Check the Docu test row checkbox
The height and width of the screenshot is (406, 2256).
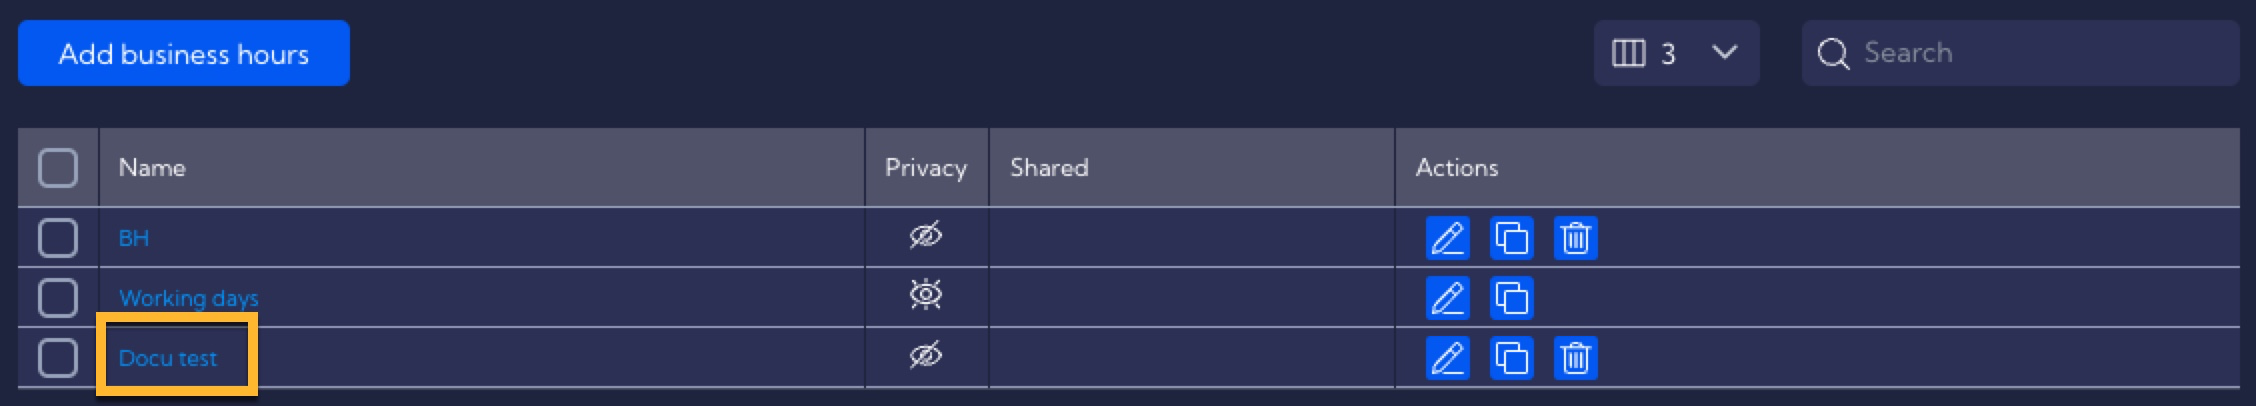(x=58, y=358)
